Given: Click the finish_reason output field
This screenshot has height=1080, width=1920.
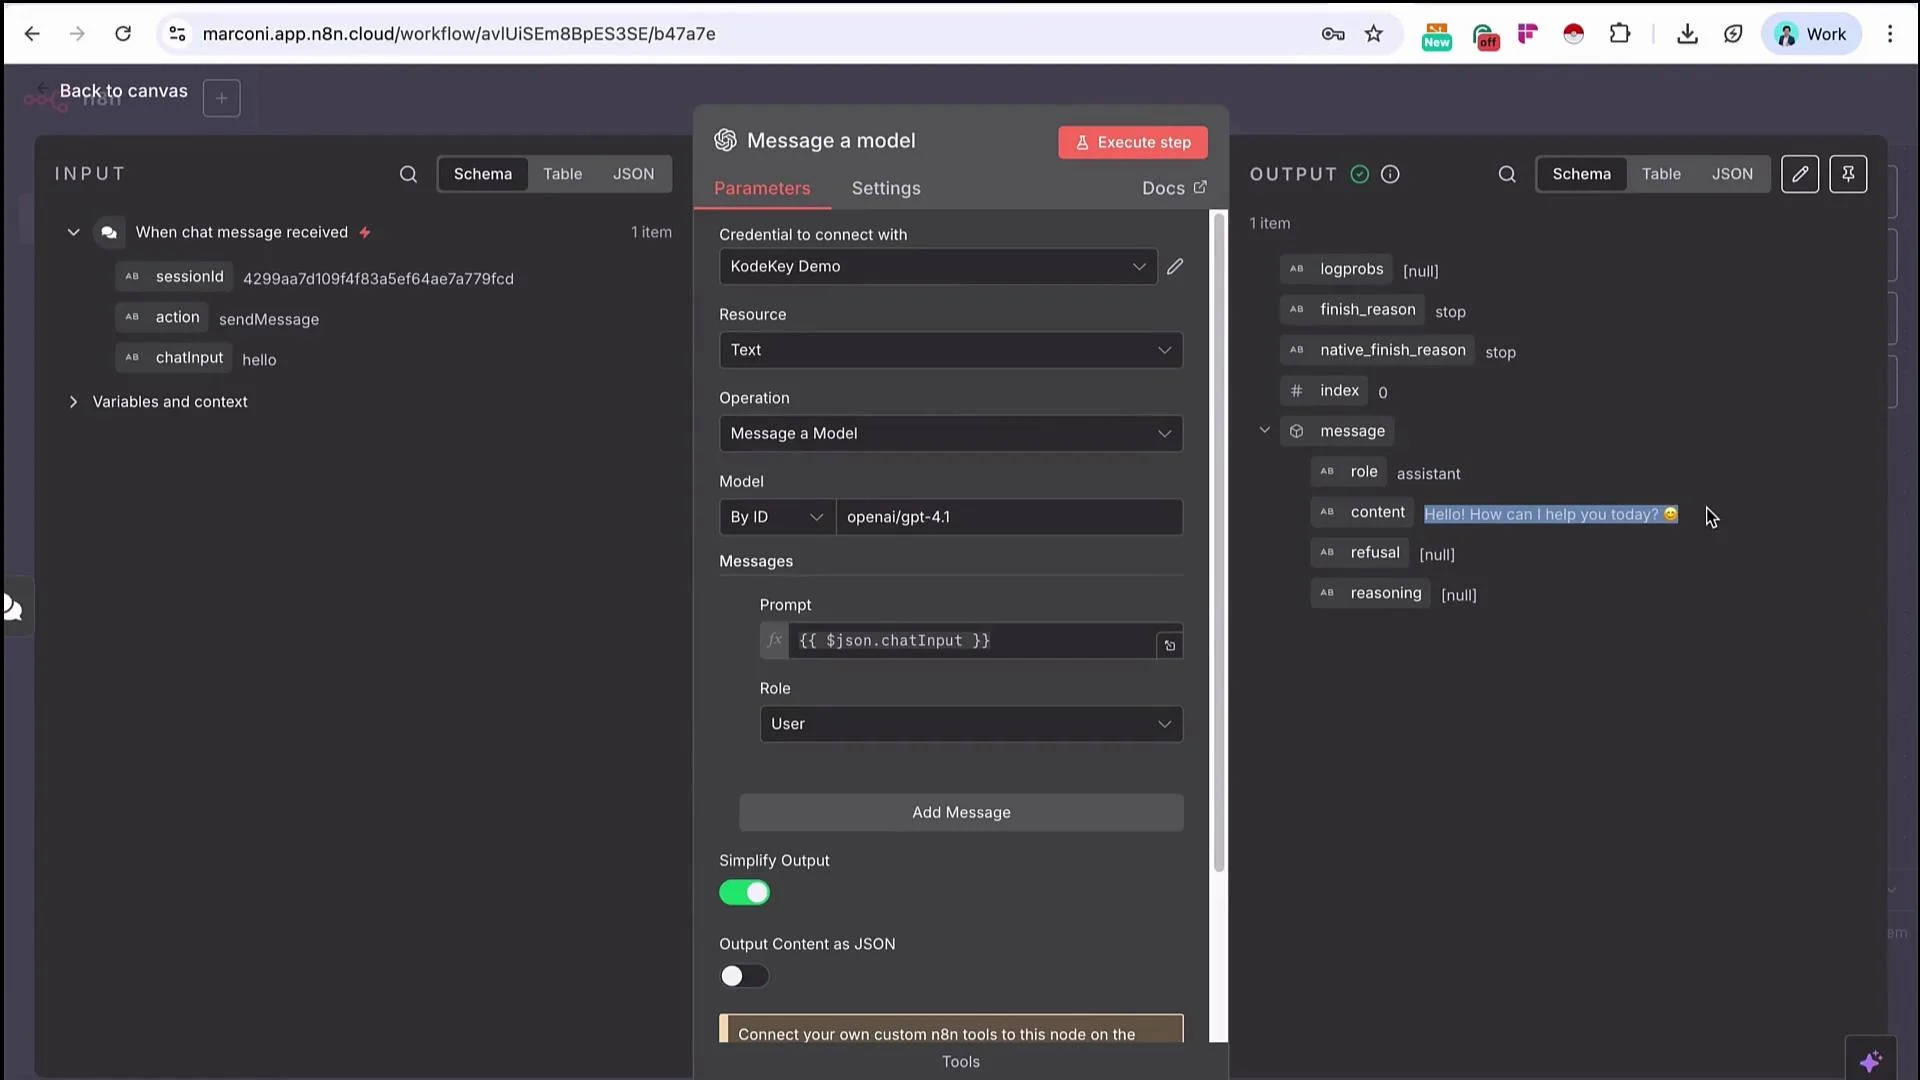Looking at the screenshot, I should coord(1353,310).
